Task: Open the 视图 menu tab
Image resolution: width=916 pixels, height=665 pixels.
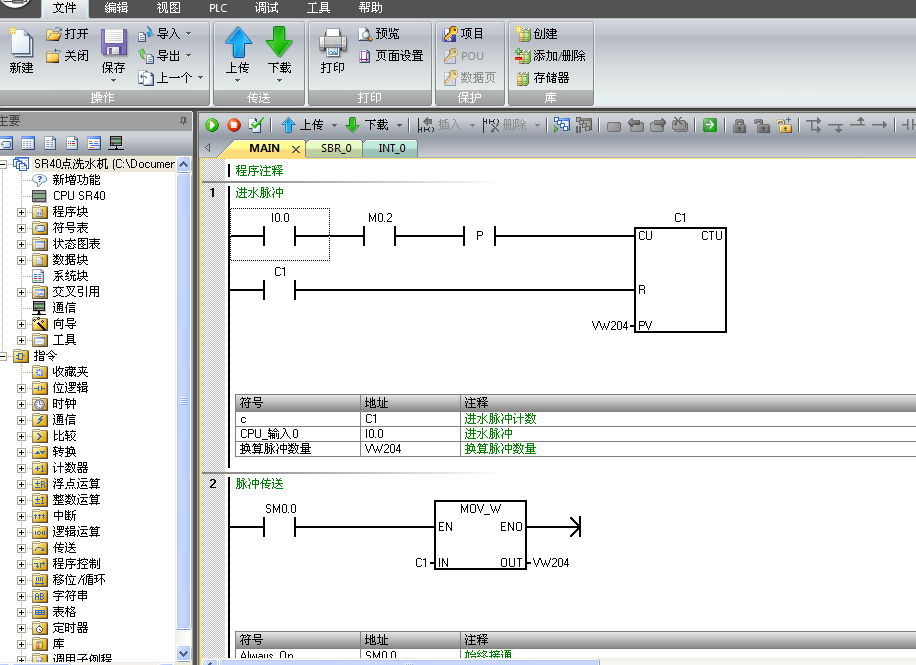Action: (169, 8)
